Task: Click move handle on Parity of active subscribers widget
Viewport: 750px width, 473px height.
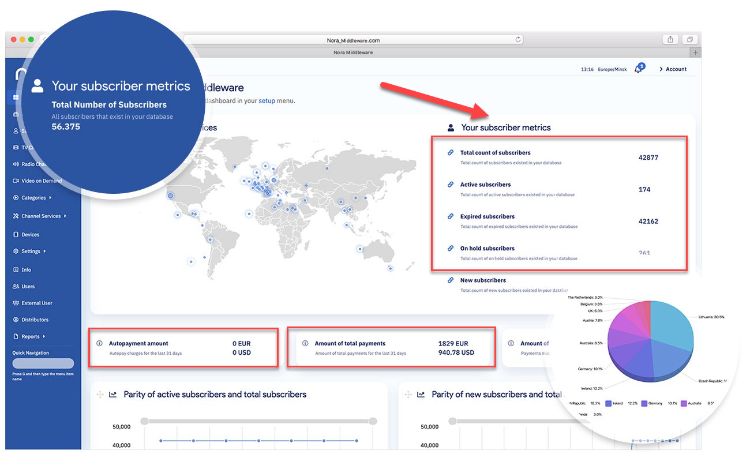Action: point(100,395)
